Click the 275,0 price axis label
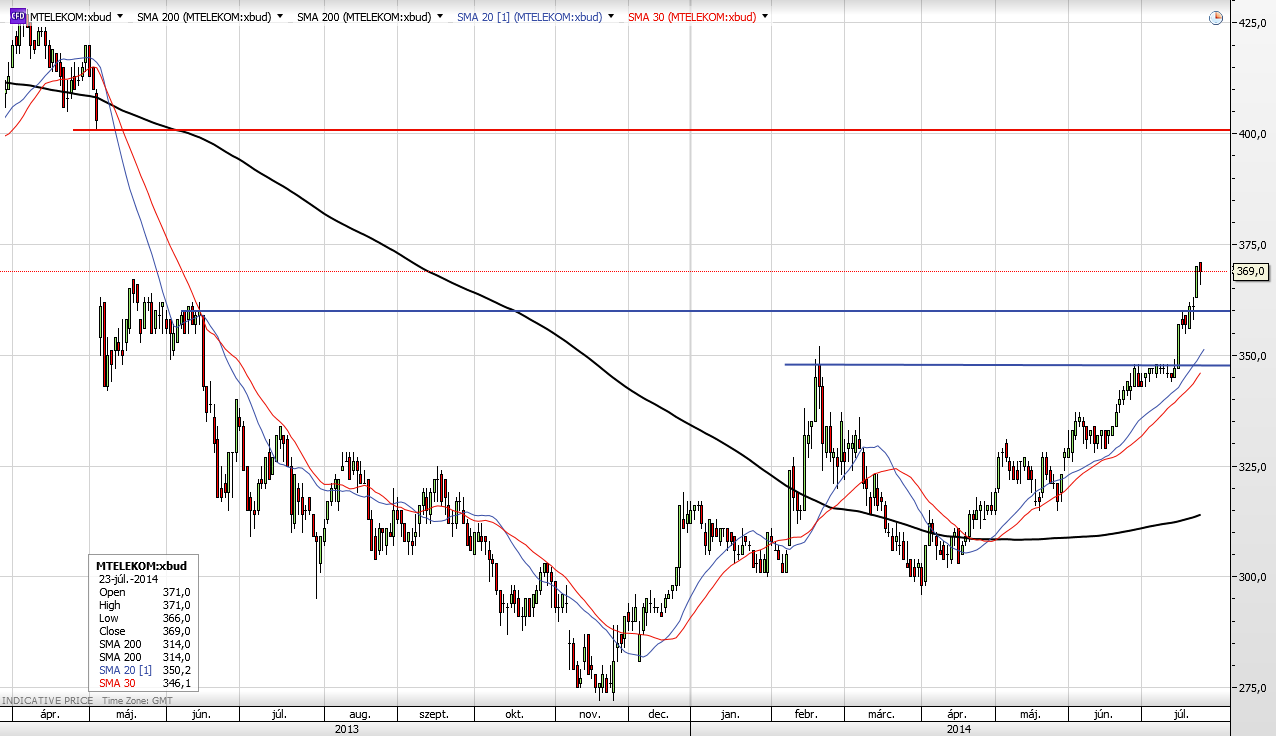Screen dimensions: 1276x736 [1253, 688]
